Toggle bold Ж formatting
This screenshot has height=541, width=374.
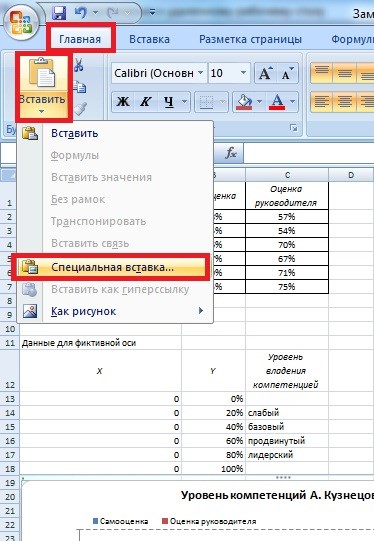pos(123,102)
